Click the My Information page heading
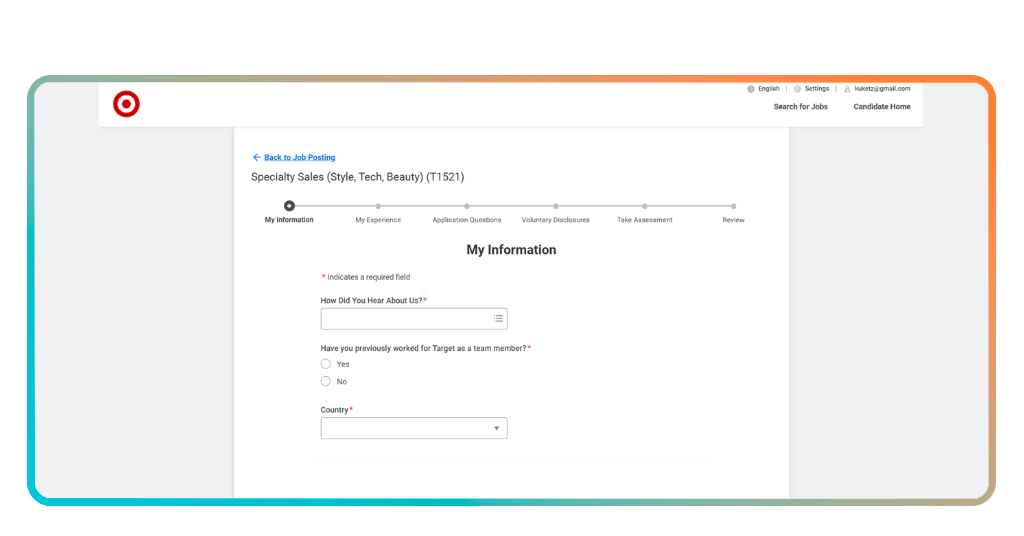Screen dimensions: 1024x536 click(x=511, y=250)
